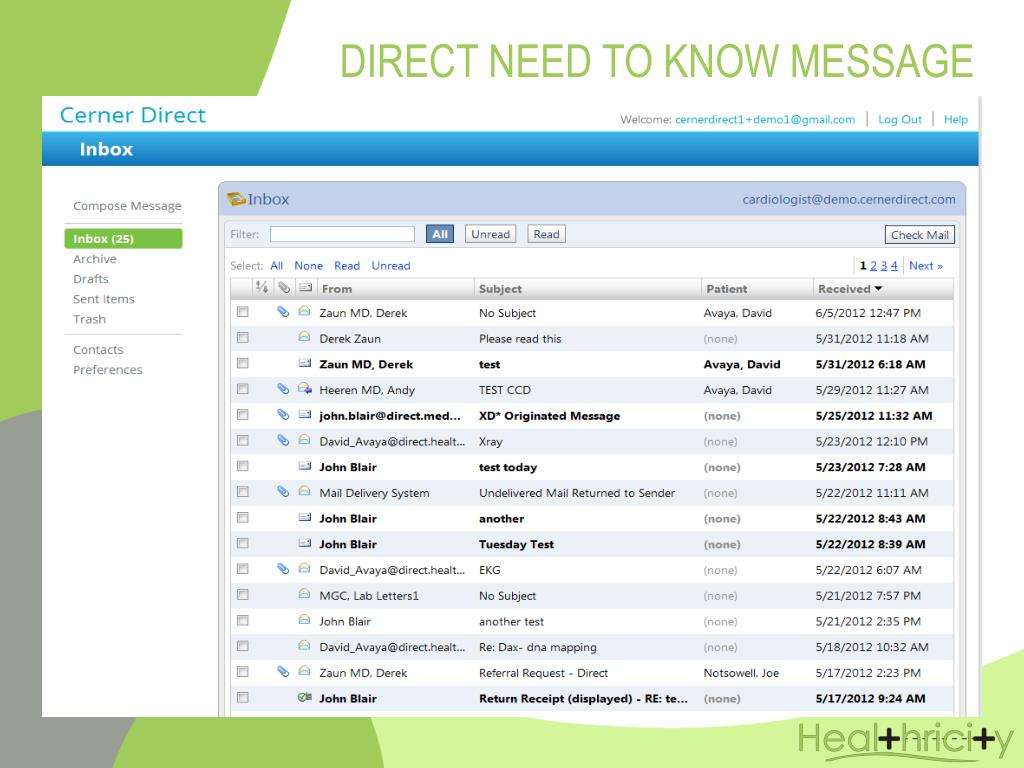Go to page 2 of inbox
Viewport: 1024px width, 768px height.
873,266
